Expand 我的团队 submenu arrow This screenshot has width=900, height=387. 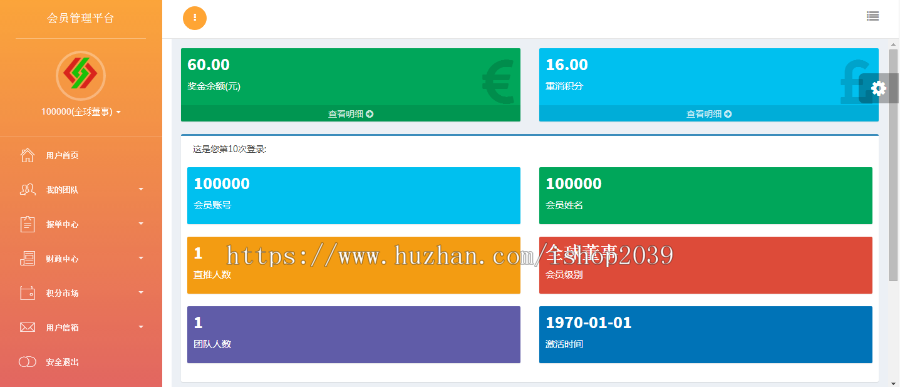pyautogui.click(x=141, y=189)
